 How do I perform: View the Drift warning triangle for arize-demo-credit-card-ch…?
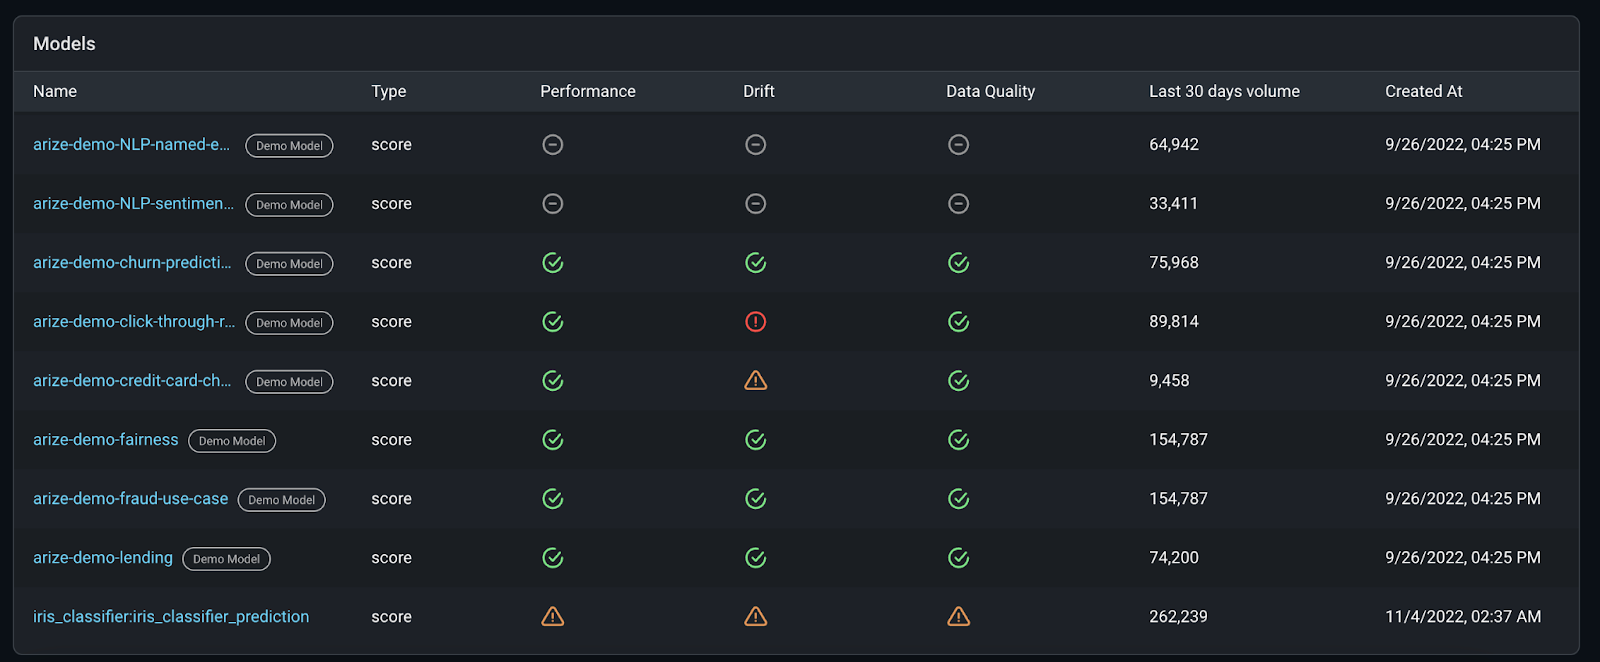756,380
